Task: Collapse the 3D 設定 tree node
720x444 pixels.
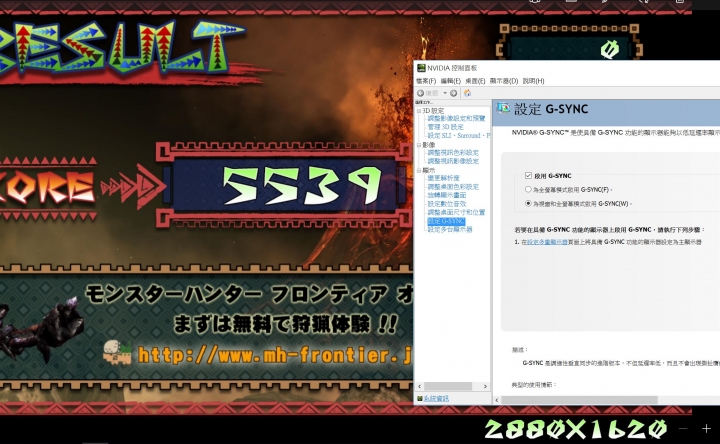Action: [x=419, y=111]
